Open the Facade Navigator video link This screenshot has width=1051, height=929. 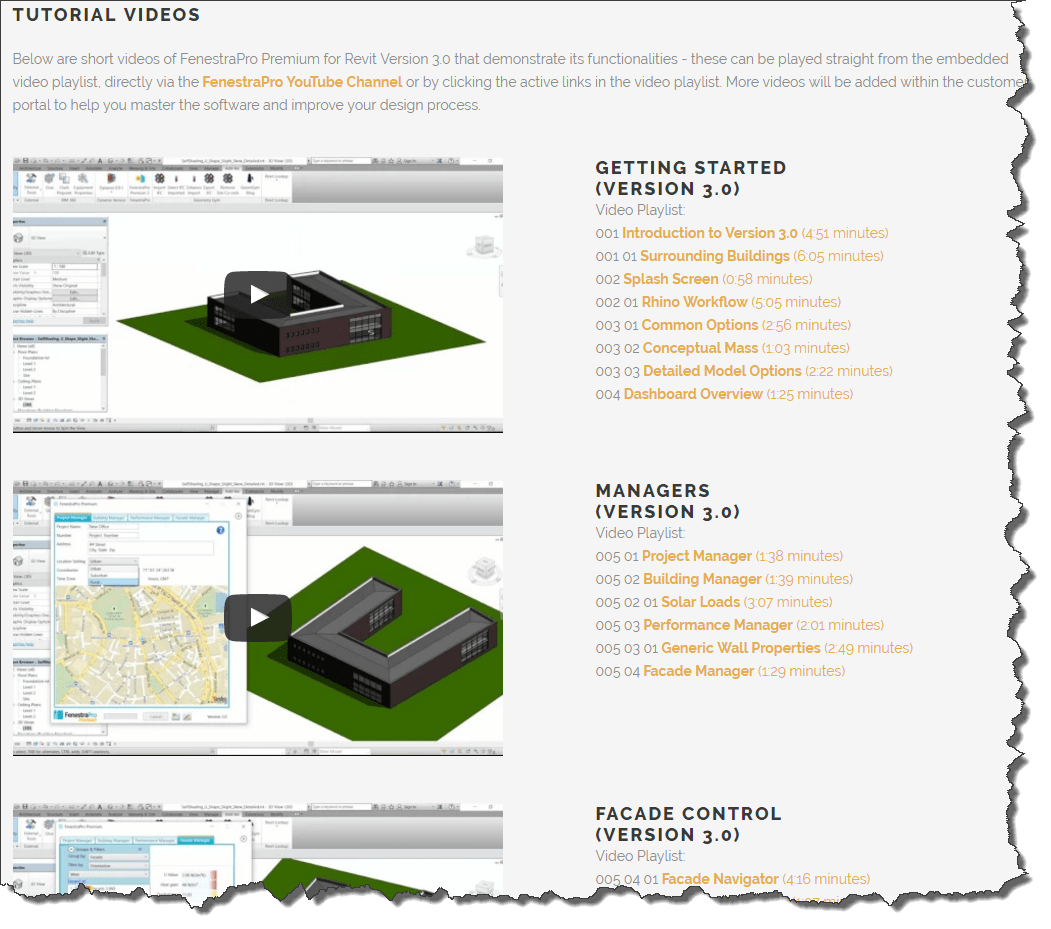pos(719,879)
